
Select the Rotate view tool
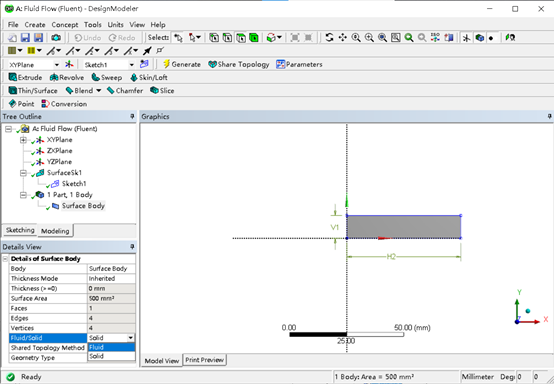point(329,37)
